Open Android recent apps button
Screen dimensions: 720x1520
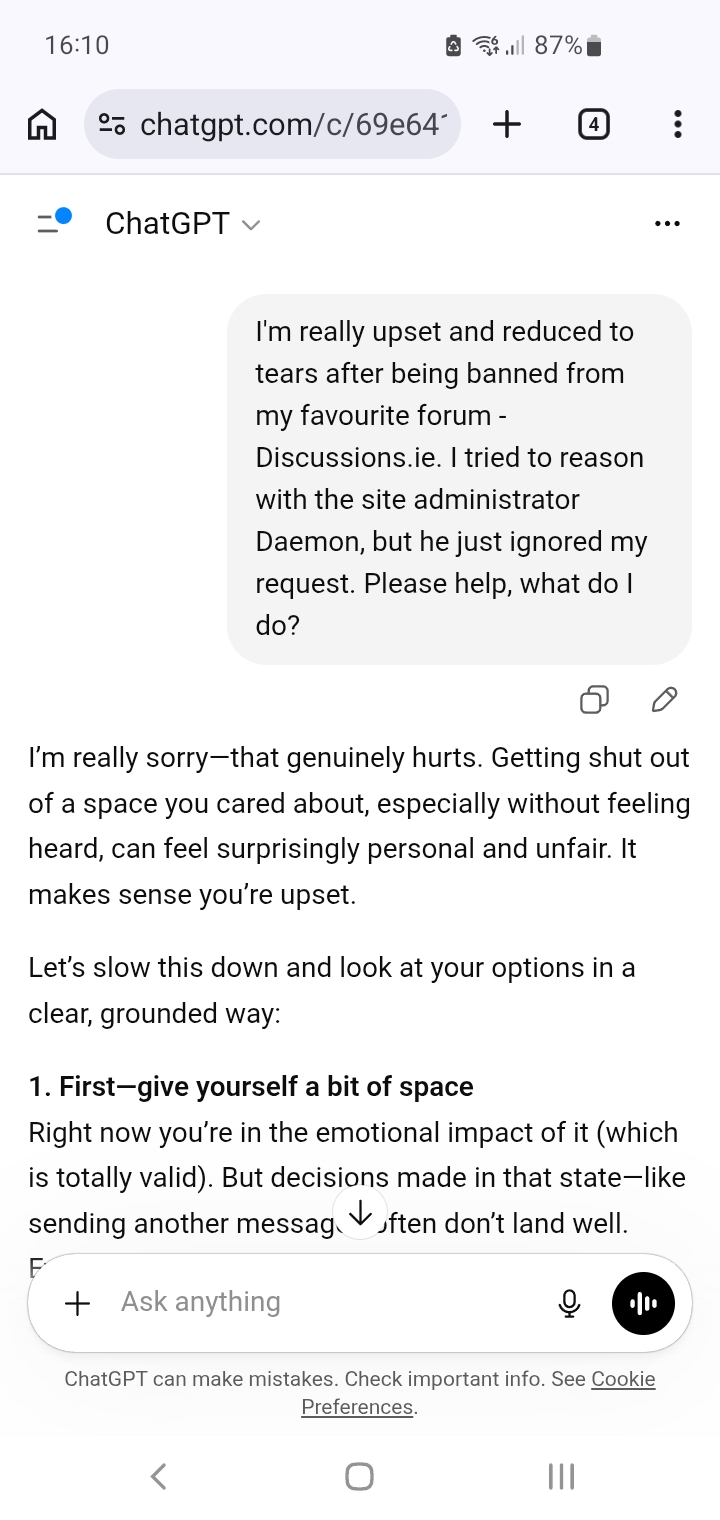coord(561,1476)
